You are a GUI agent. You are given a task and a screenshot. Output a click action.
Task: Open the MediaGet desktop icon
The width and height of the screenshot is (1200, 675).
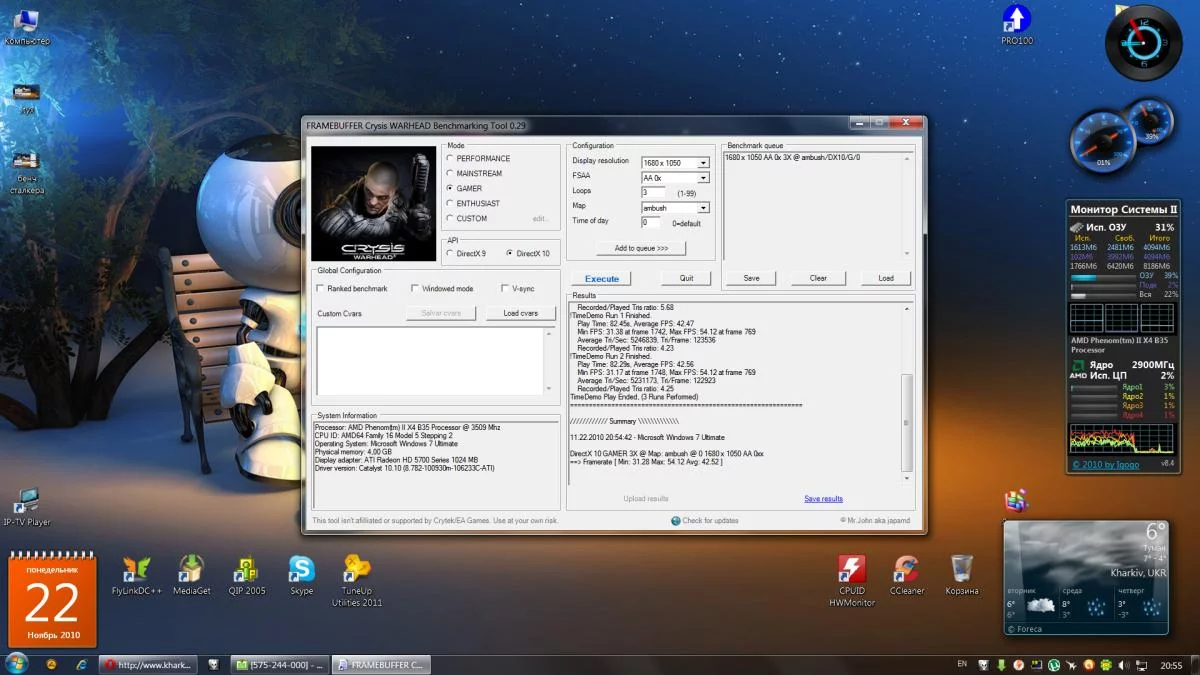point(191,569)
